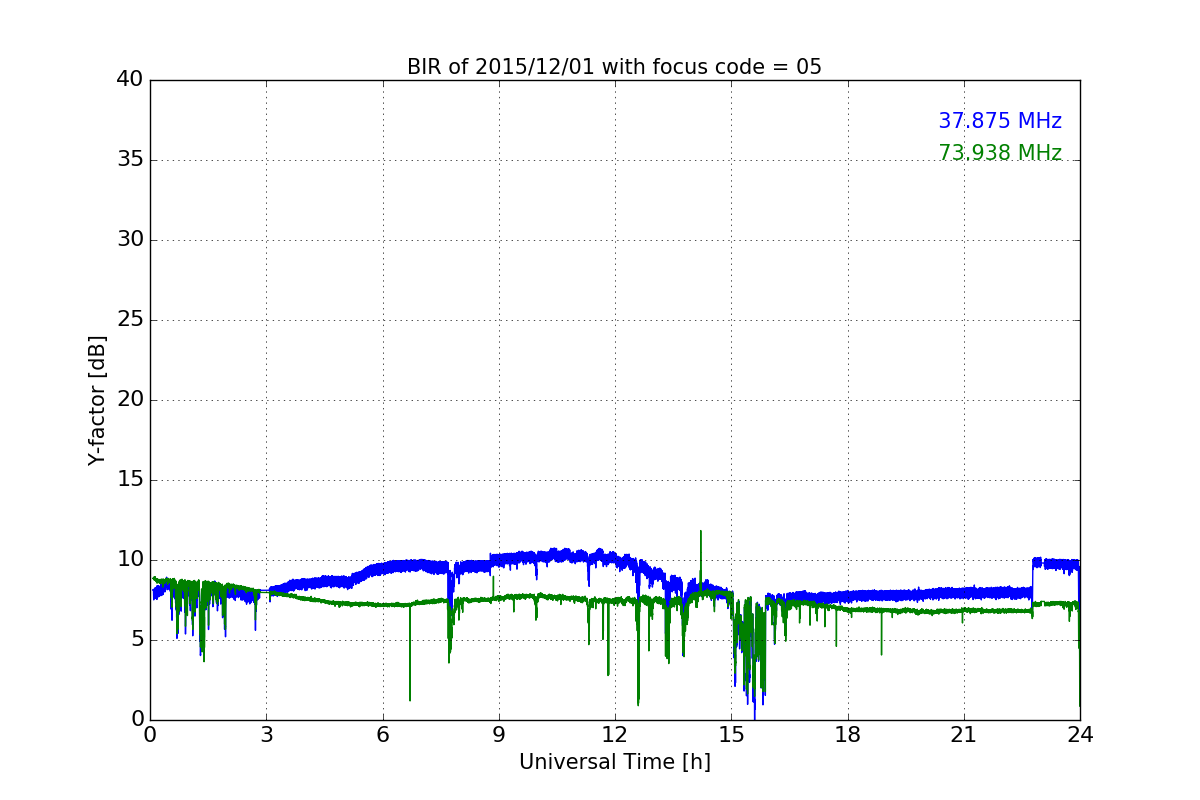Click x-axis tick label '21'
This screenshot has height=800, width=1200.
point(964,735)
